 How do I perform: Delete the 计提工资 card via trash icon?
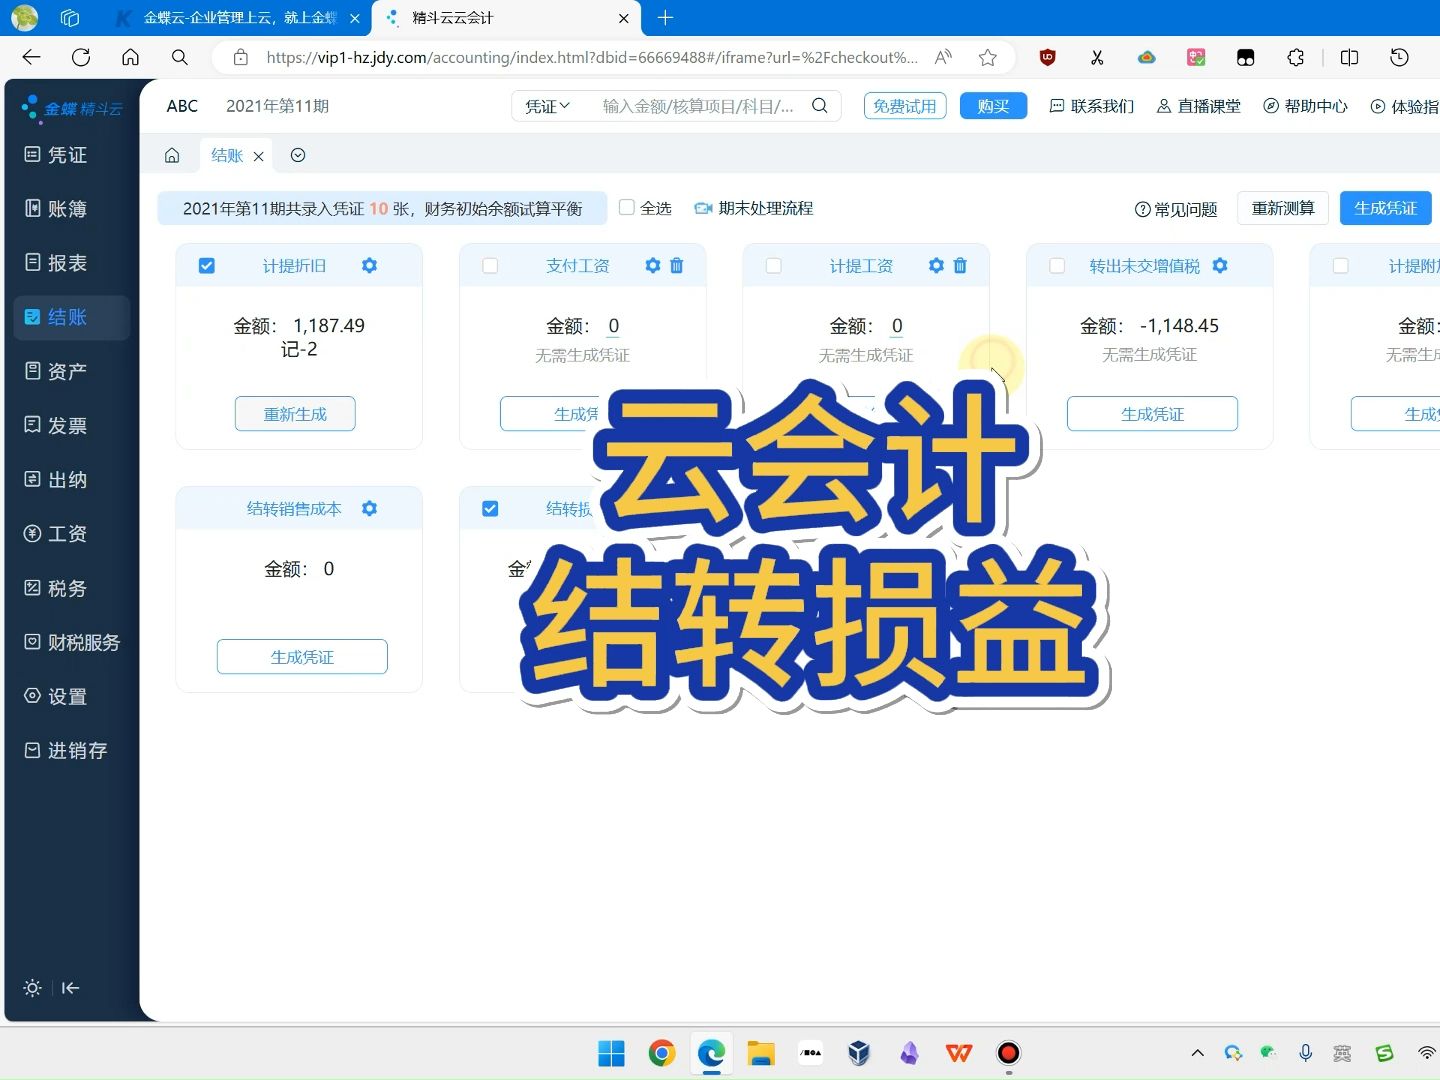[960, 265]
